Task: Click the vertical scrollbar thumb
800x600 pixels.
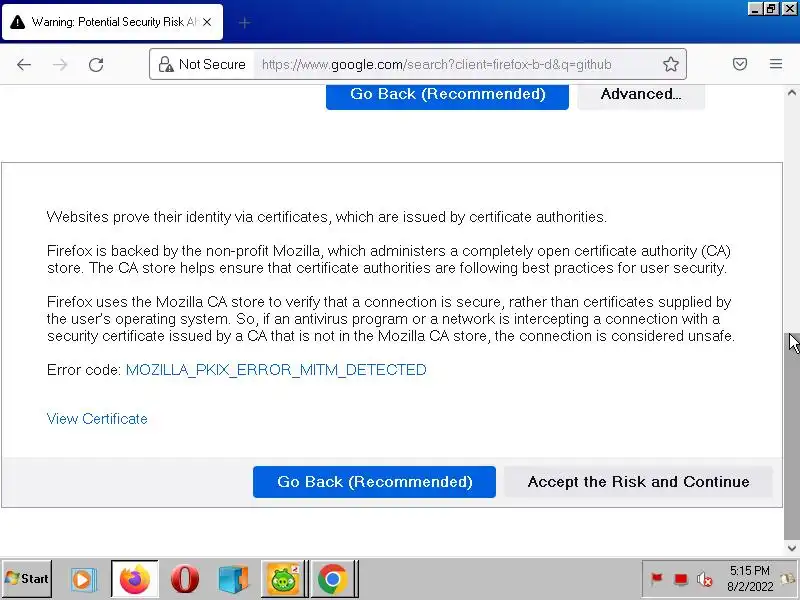Action: [x=791, y=434]
